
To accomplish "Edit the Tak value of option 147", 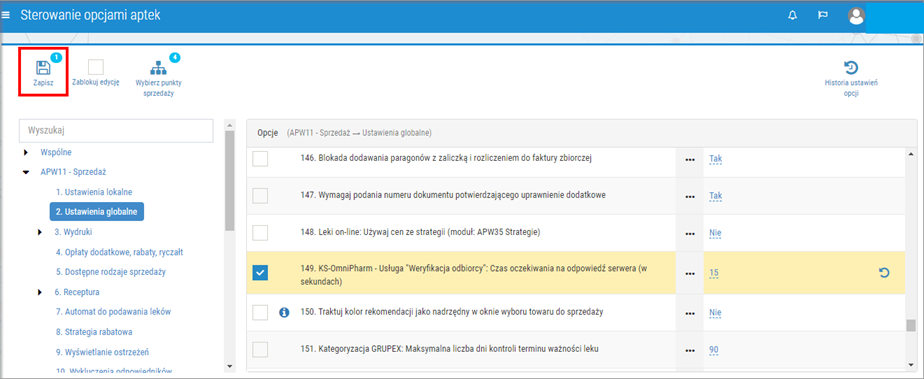I will pyautogui.click(x=715, y=195).
